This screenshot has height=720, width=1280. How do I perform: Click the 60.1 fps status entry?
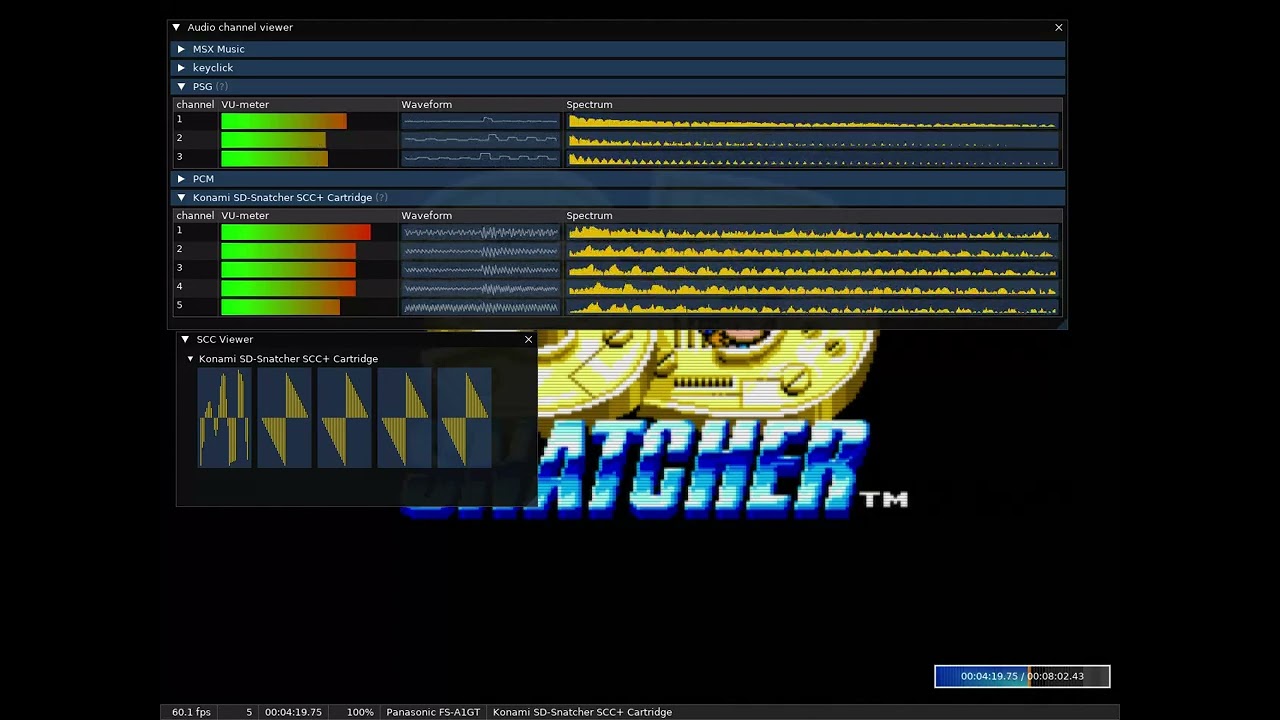pos(191,712)
